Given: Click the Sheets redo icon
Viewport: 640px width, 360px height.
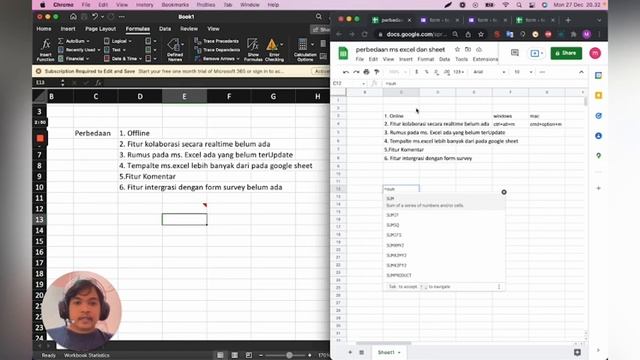Looking at the screenshot, I should pyautogui.click(x=356, y=72).
